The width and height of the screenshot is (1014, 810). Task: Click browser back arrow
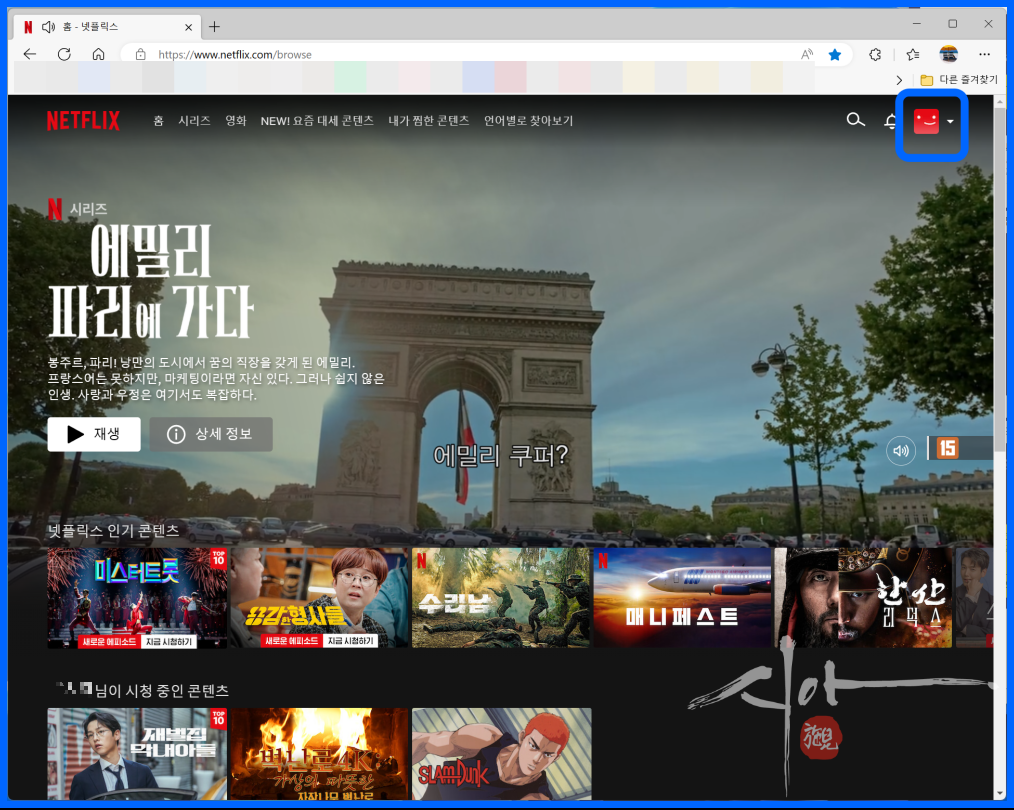30,54
